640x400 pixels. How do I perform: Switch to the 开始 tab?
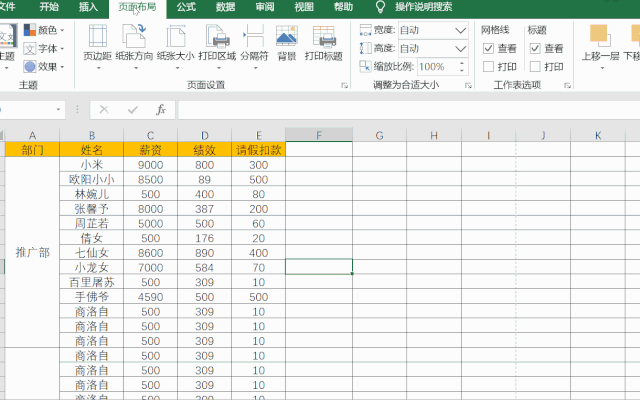pos(49,7)
